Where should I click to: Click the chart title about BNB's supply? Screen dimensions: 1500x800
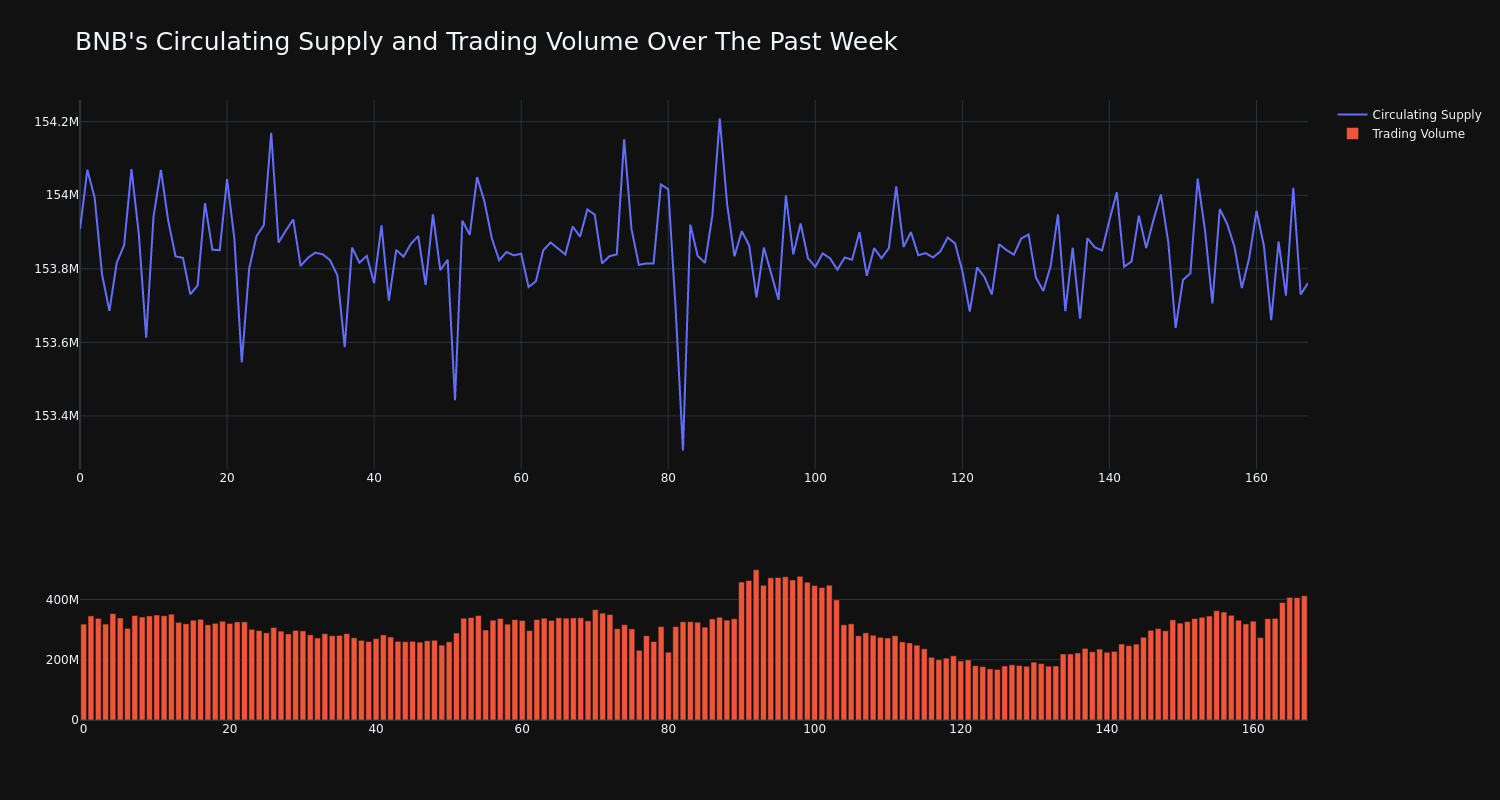(486, 42)
